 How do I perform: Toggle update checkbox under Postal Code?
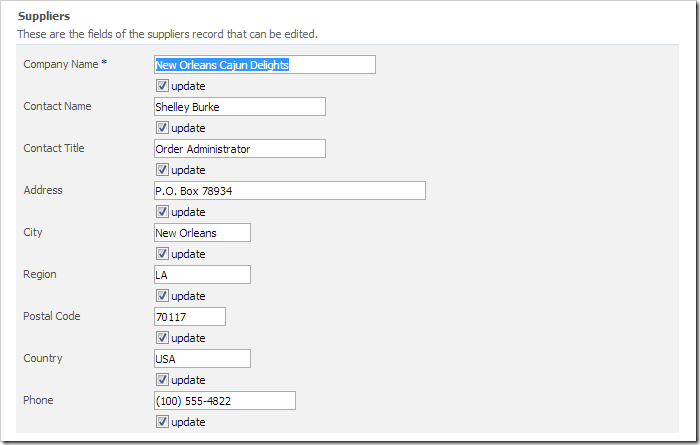coord(162,338)
